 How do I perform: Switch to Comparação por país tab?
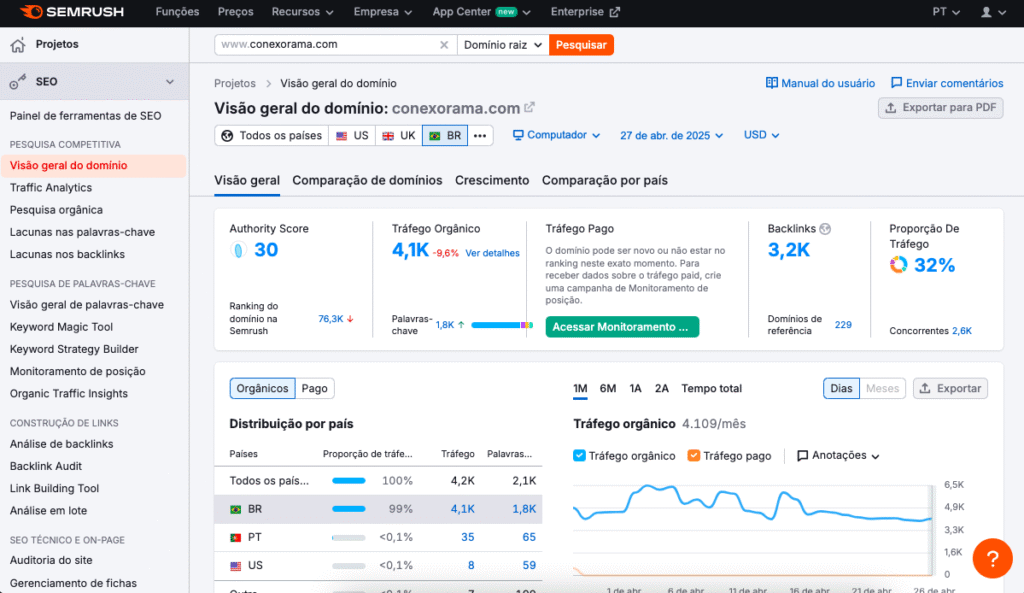pyautogui.click(x=605, y=180)
